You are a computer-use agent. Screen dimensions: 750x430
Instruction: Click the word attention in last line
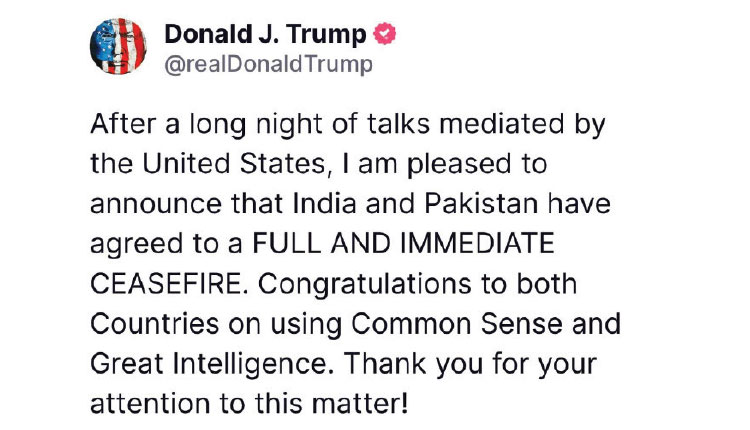click(x=150, y=404)
